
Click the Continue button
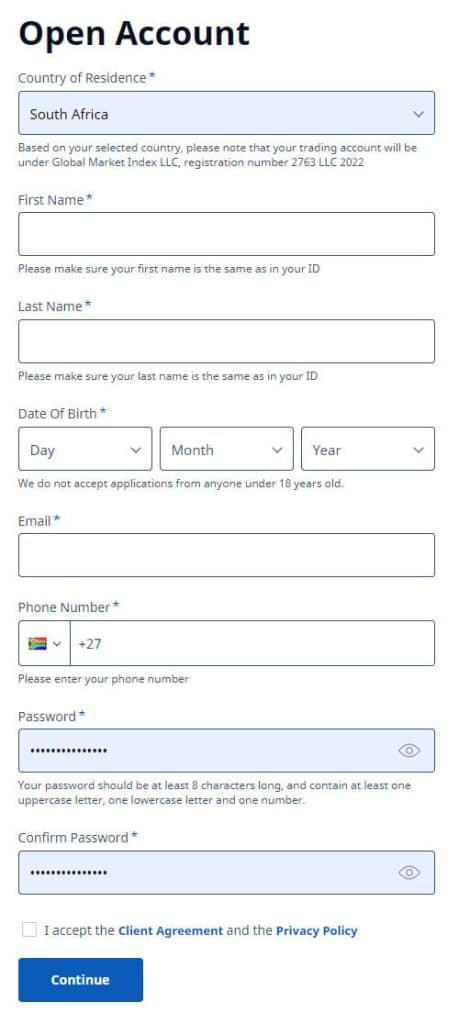point(80,980)
